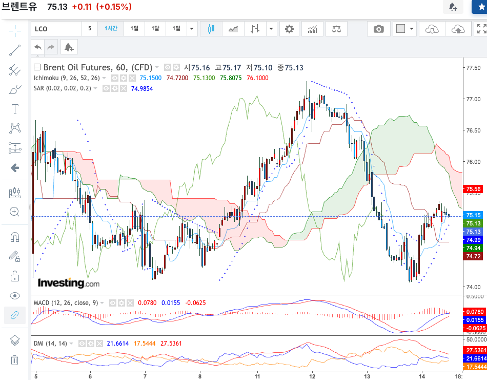Switch to bar chart style

tap(255, 29)
